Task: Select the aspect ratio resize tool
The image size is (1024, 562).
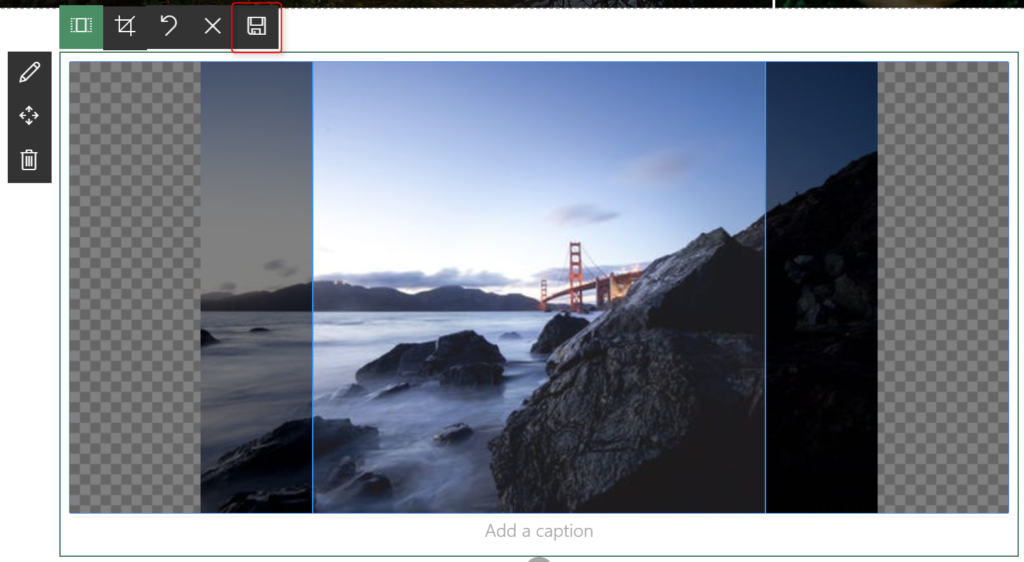Action: (81, 27)
